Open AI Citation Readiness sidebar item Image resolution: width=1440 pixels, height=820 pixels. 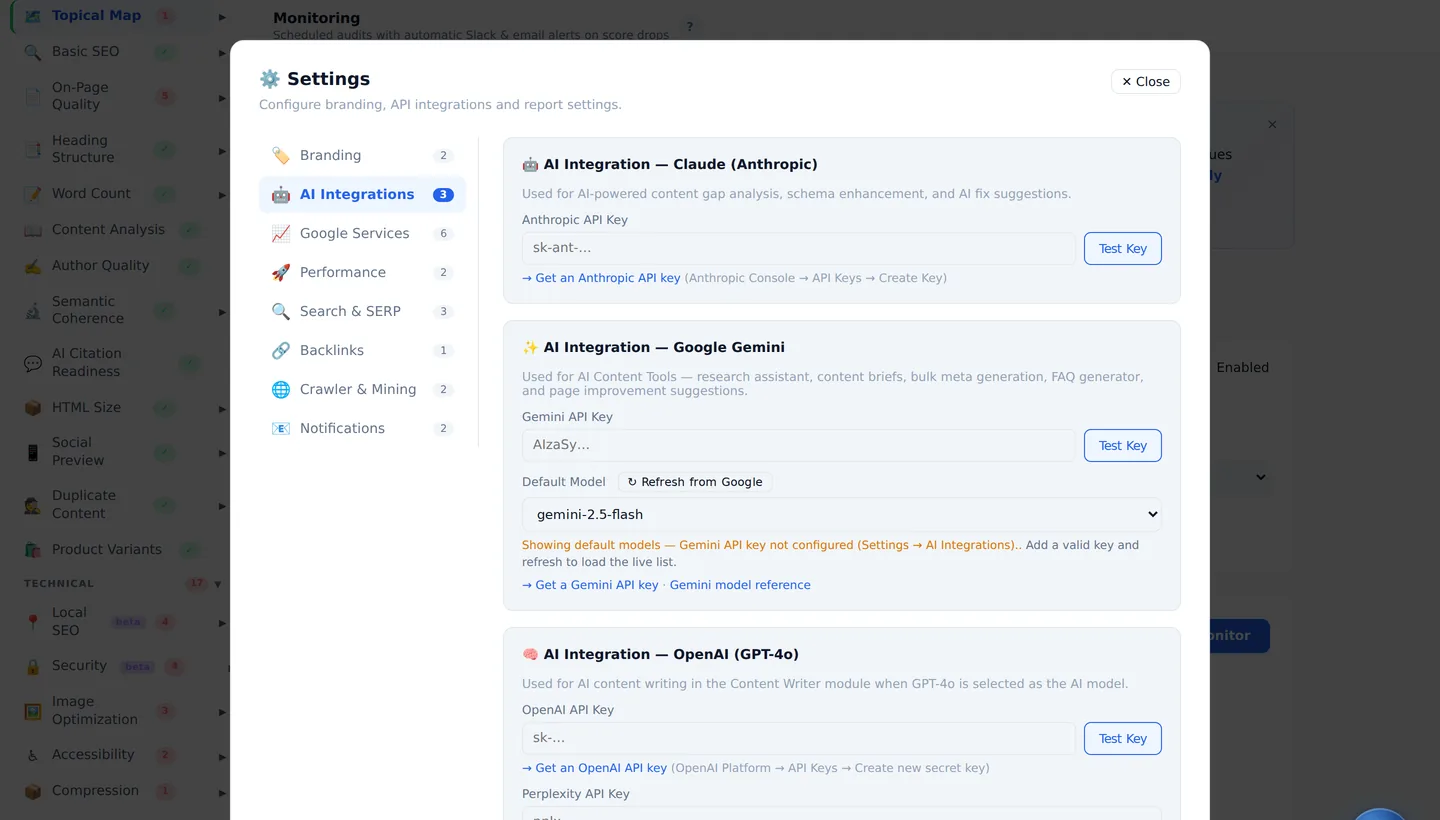[87, 362]
